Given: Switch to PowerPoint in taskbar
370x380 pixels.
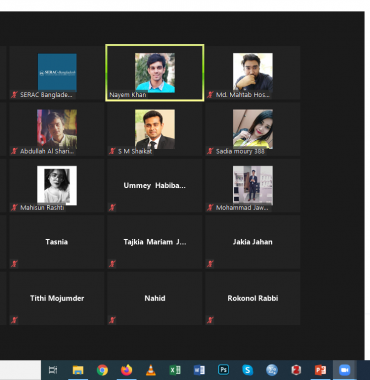Looking at the screenshot, I should [320, 370].
